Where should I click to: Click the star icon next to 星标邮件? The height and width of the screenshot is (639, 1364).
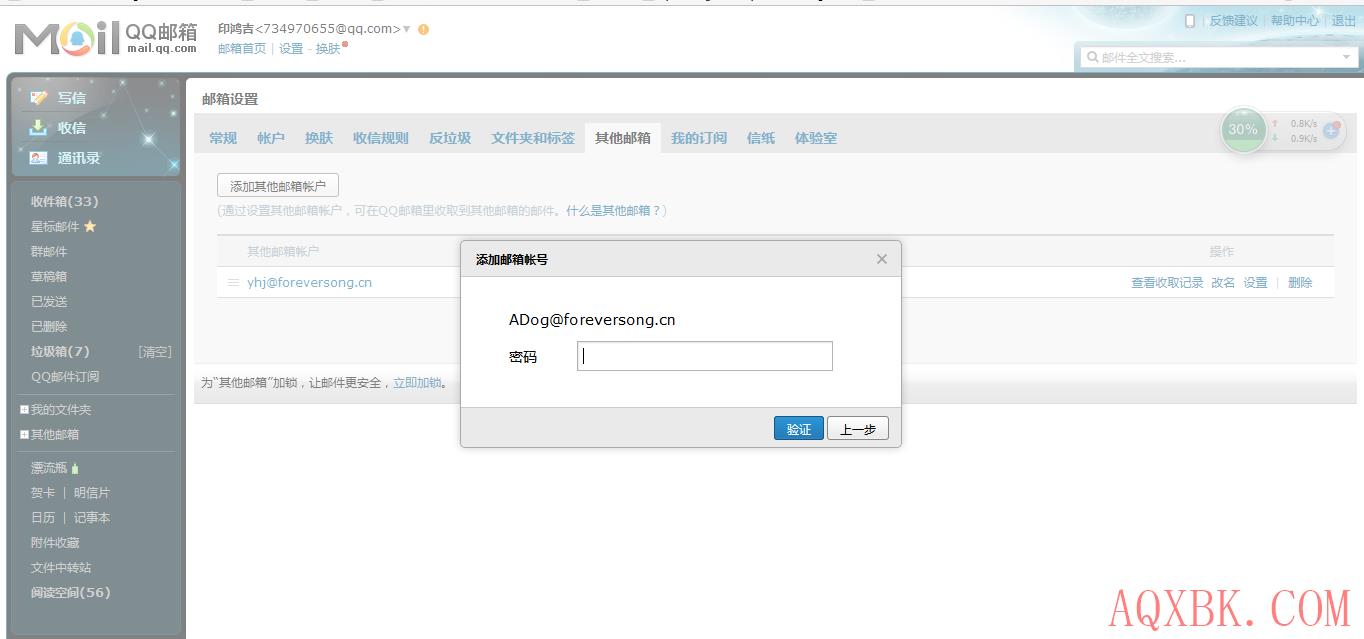point(90,226)
